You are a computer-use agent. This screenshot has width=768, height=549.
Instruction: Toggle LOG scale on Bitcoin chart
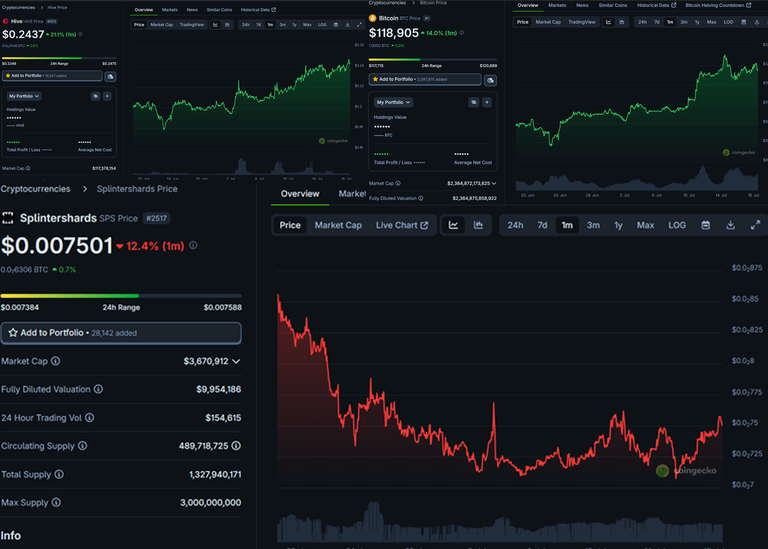[x=728, y=22]
